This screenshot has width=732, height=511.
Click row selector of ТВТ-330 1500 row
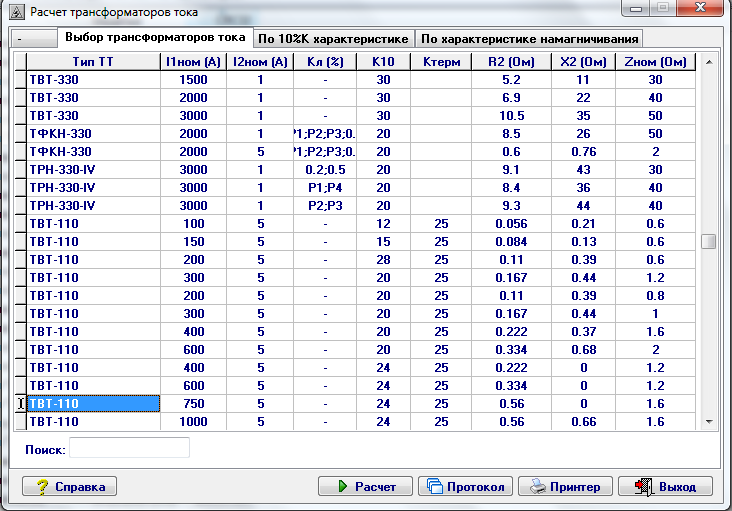click(21, 80)
